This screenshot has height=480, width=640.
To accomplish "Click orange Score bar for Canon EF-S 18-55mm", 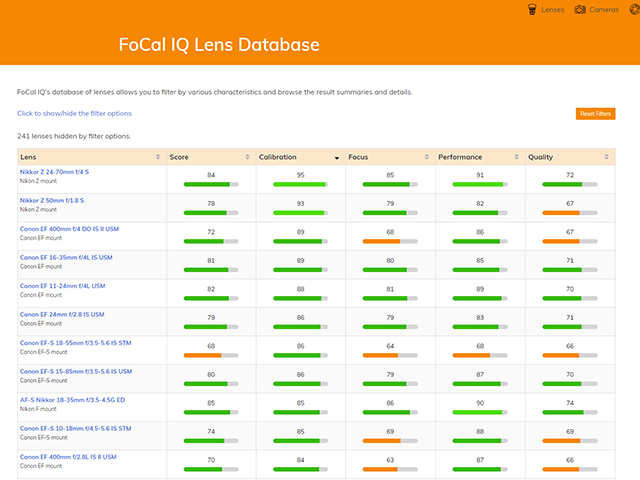I will (x=211, y=356).
